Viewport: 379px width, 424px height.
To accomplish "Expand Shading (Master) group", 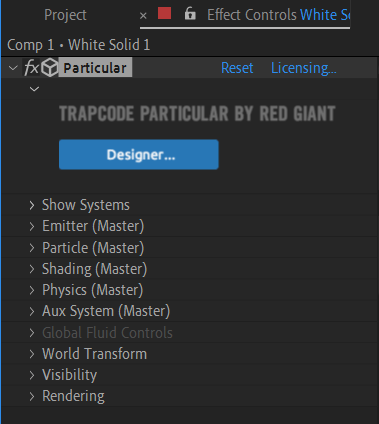I will [x=32, y=269].
